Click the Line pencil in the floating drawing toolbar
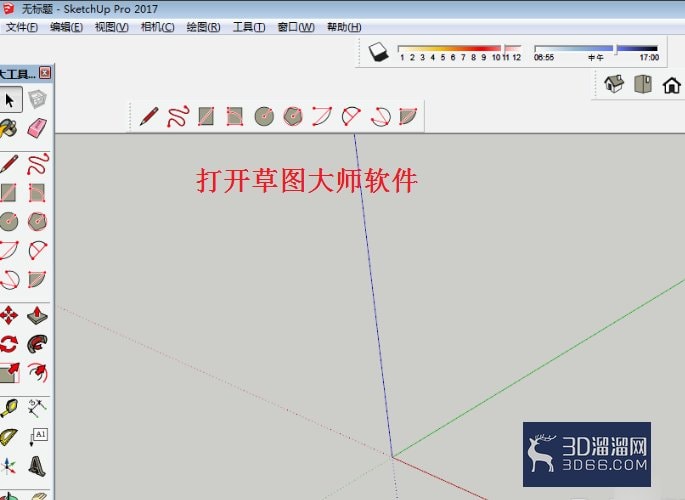Viewport: 685px width, 500px height. click(x=149, y=116)
